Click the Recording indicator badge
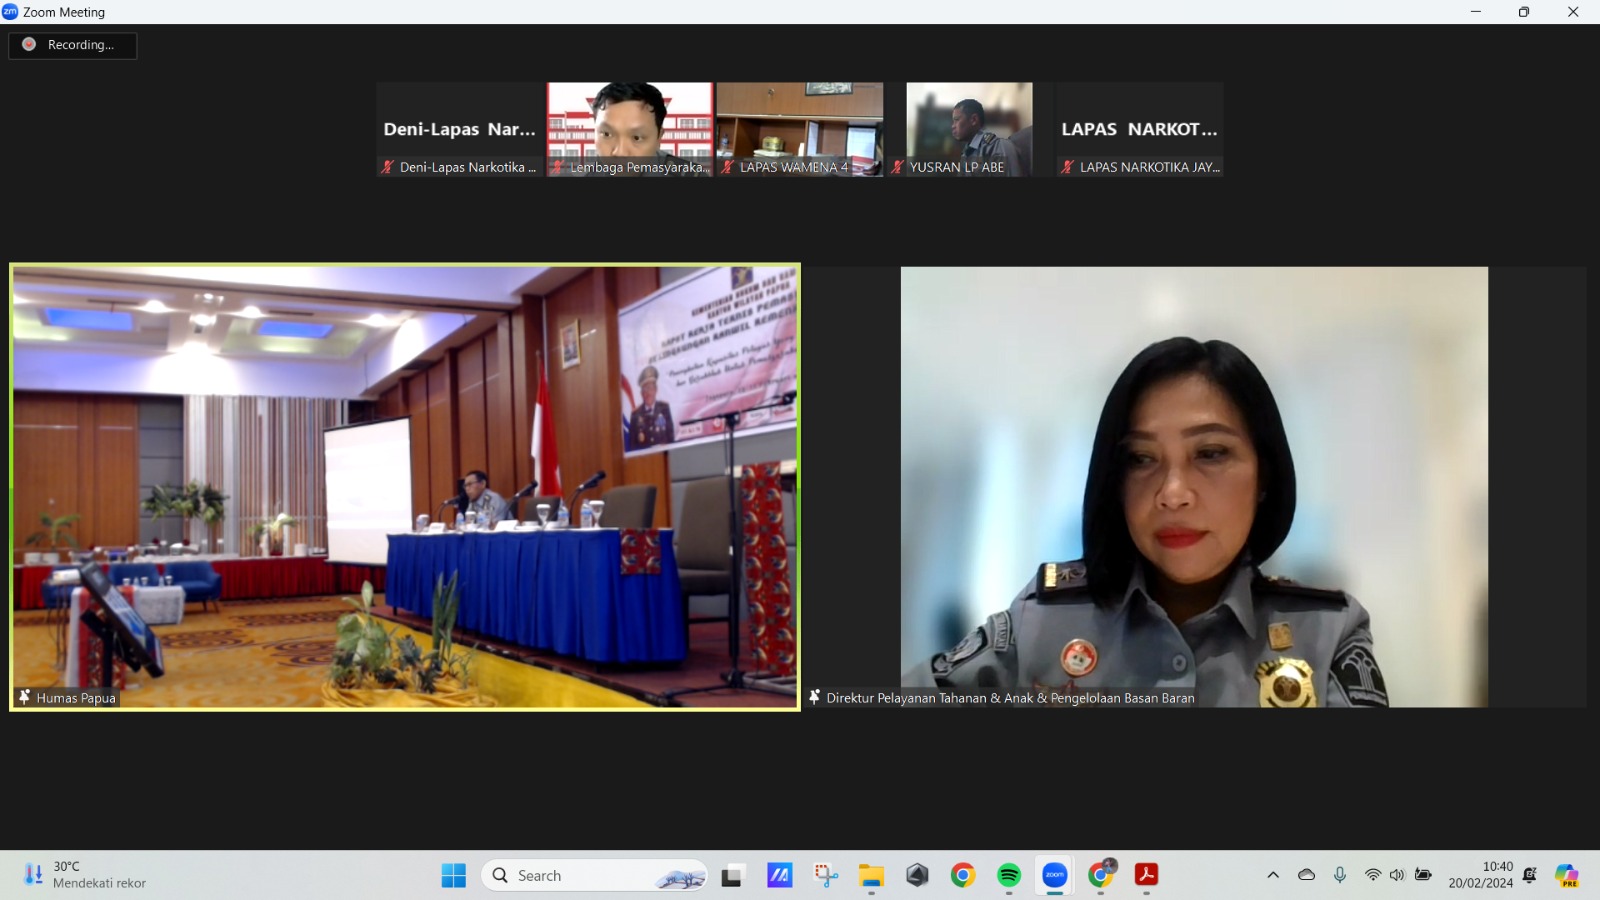The height and width of the screenshot is (900, 1600). pos(72,45)
